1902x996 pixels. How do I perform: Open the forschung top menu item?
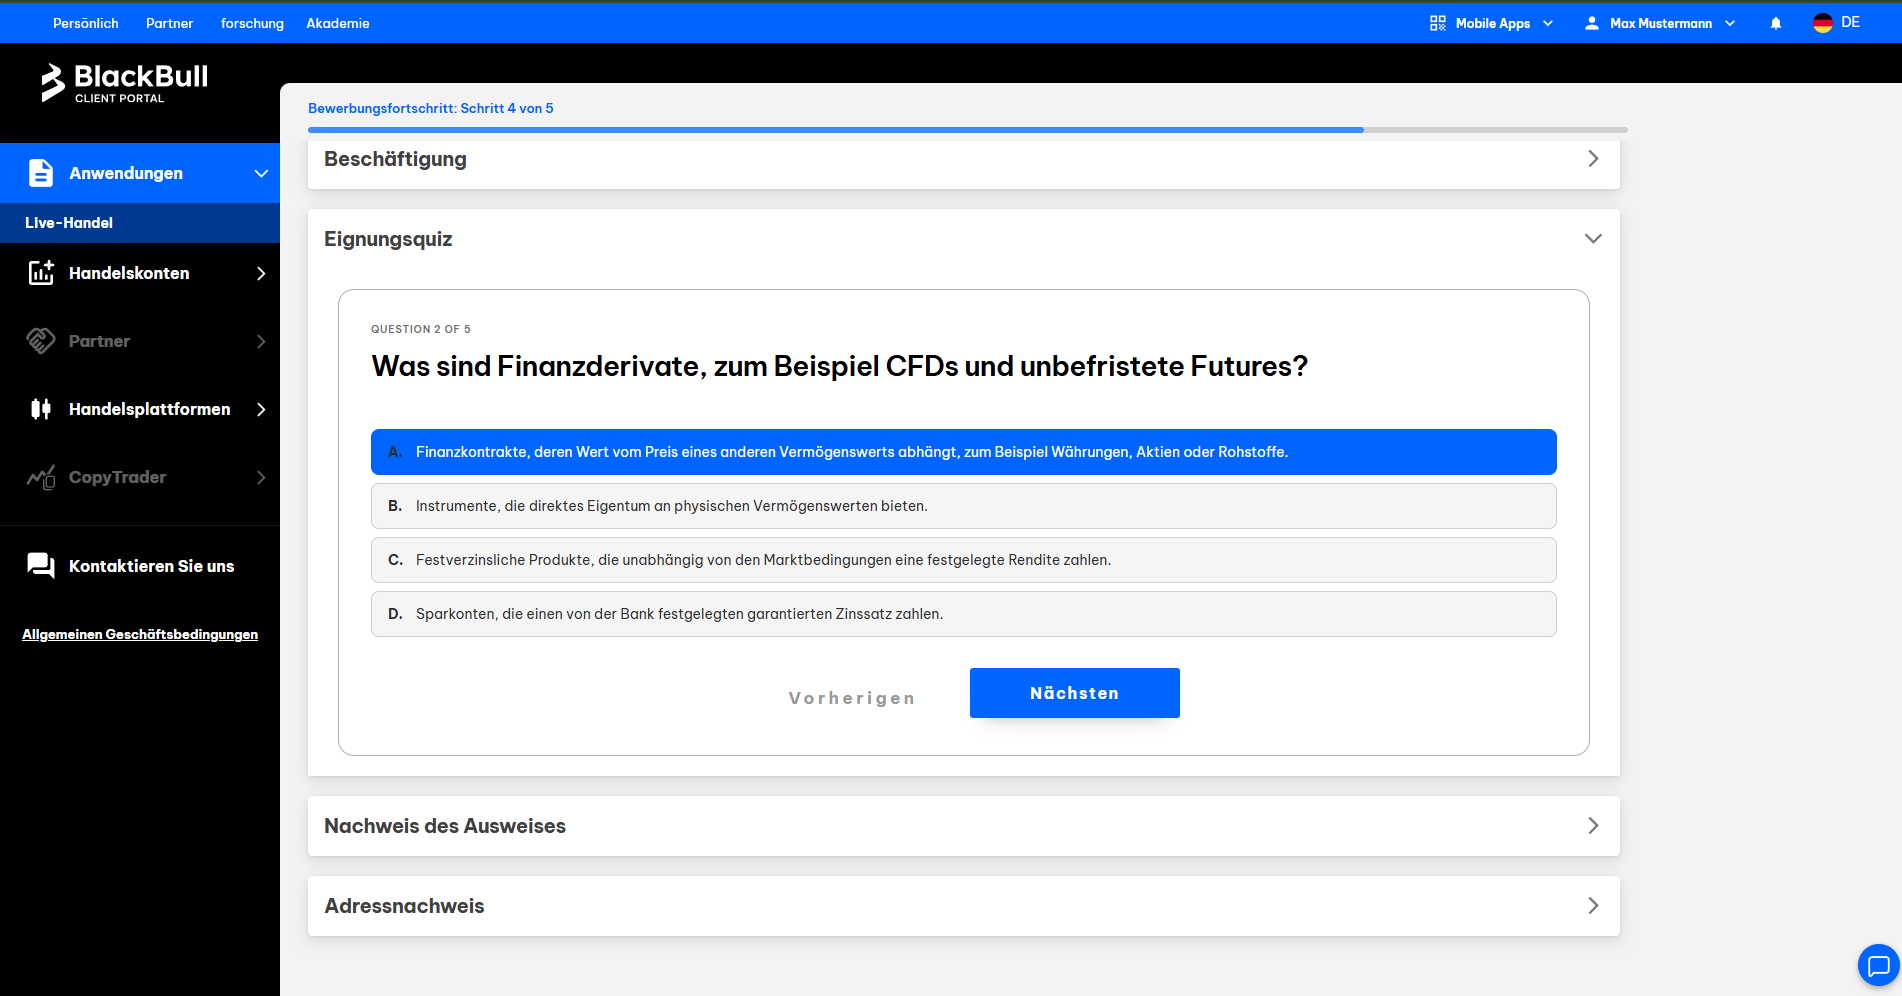point(252,23)
